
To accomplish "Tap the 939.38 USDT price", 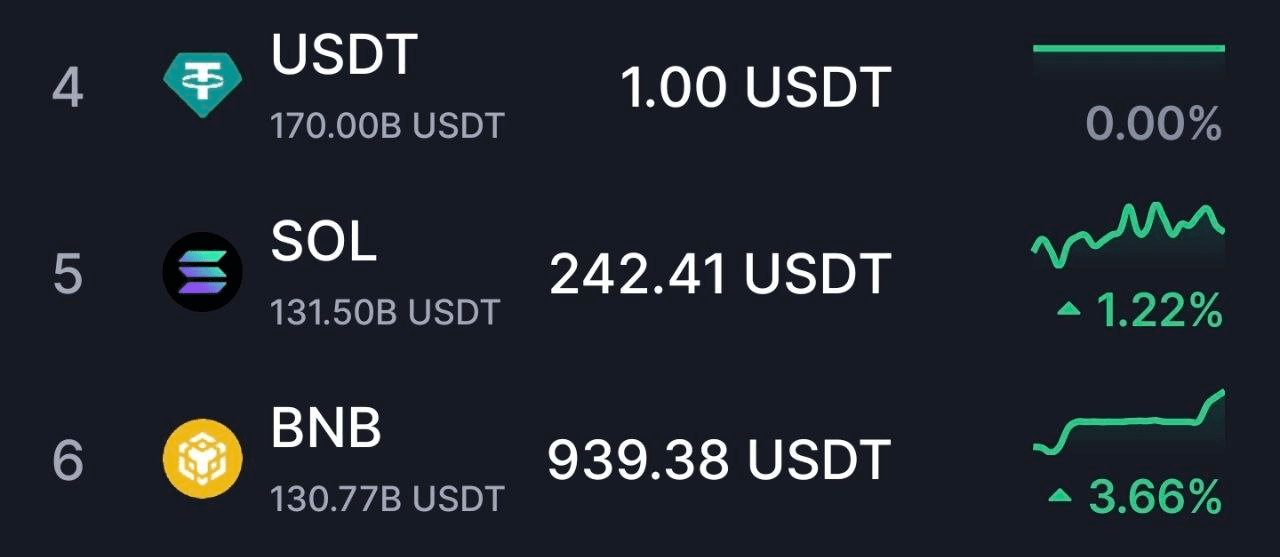I will click(719, 460).
